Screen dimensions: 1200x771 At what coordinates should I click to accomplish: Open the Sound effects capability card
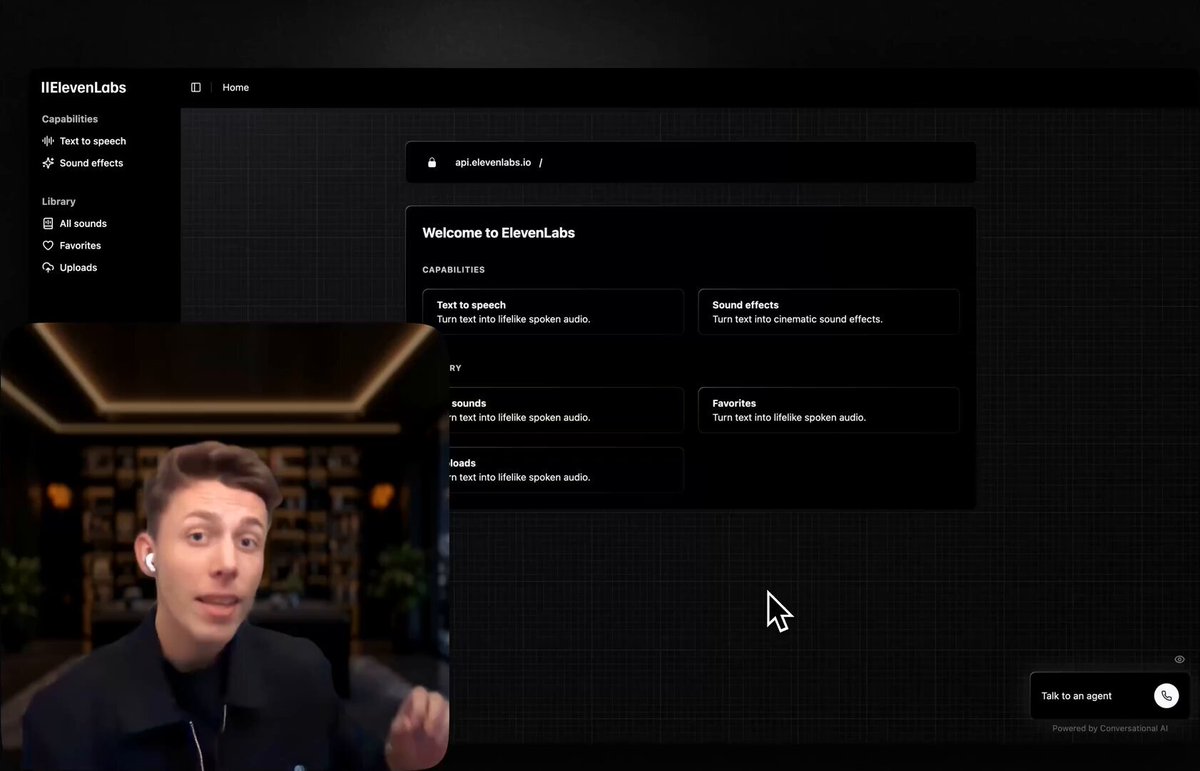828,312
